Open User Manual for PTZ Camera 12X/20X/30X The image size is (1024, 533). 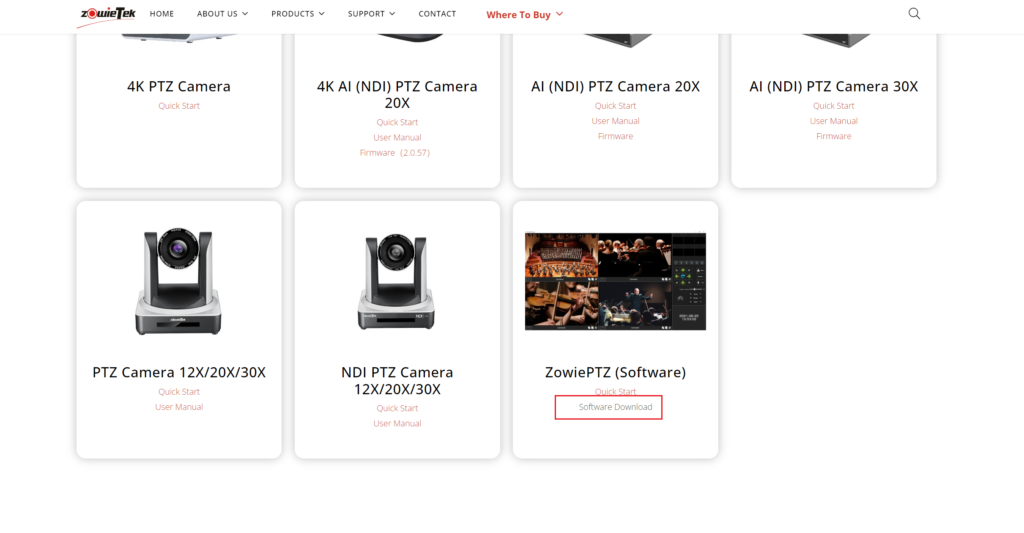(x=179, y=407)
